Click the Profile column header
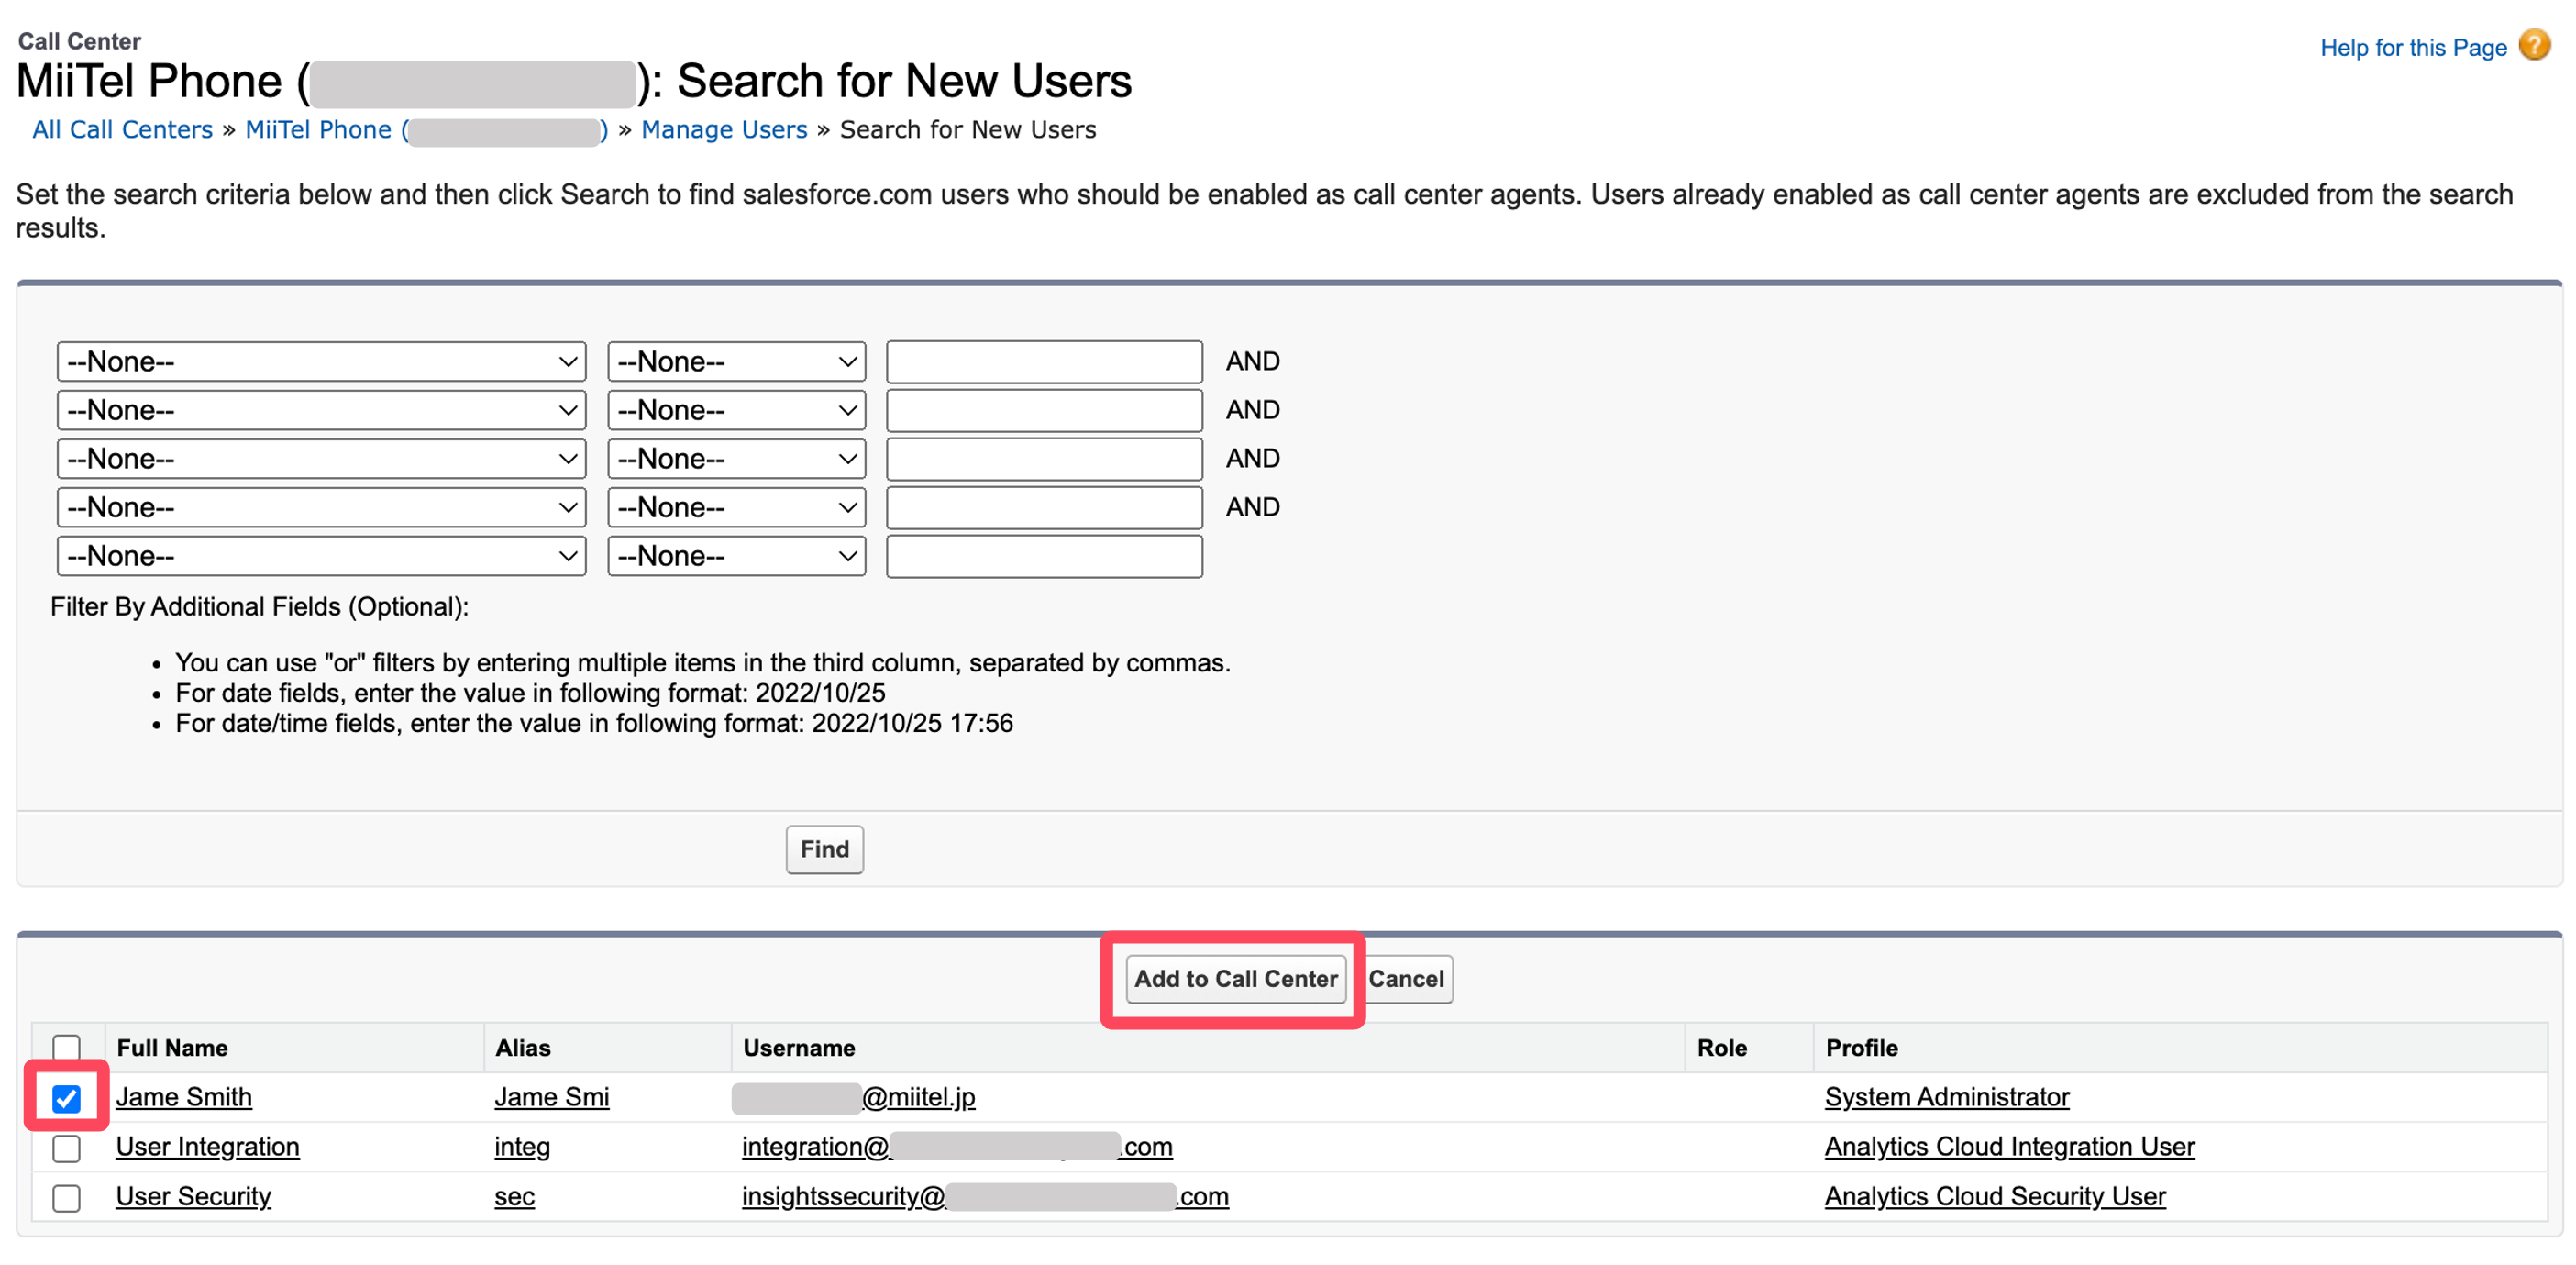Screen dimensions: 2576x1265 tap(1862, 1048)
